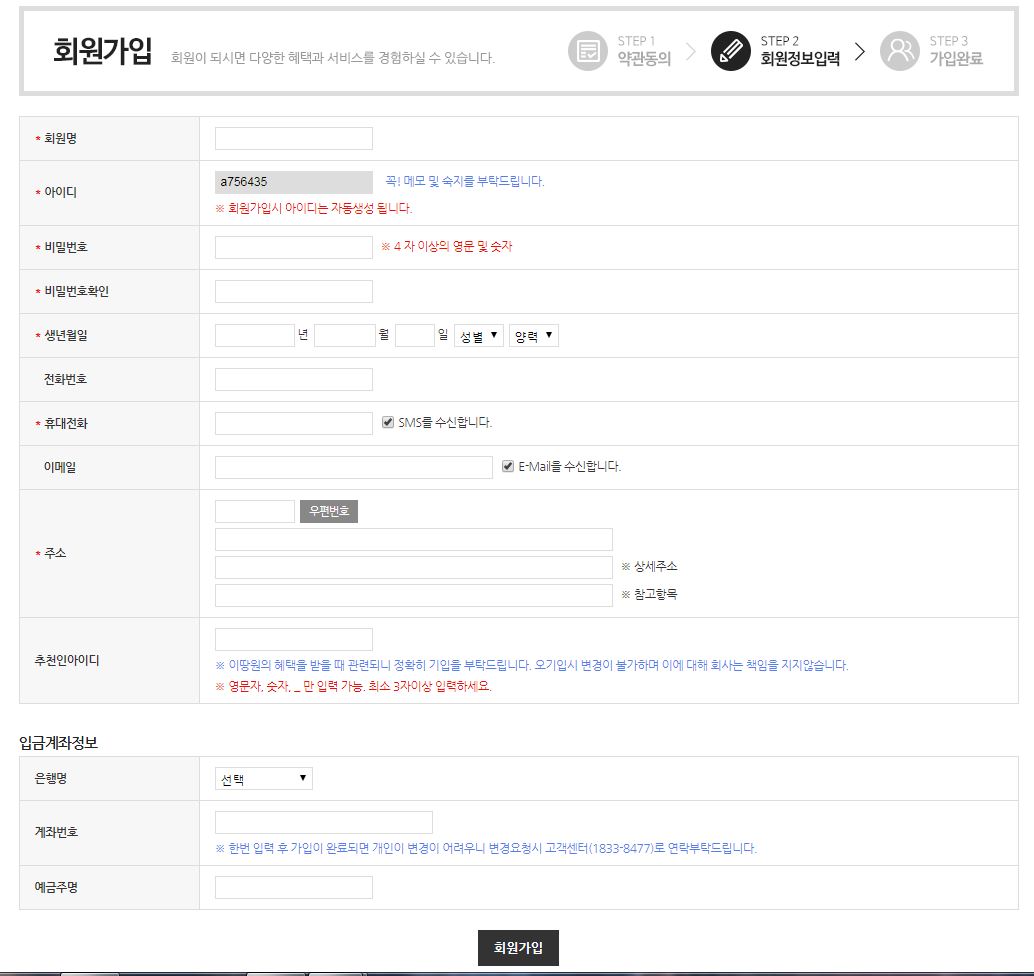Click the 휴대전화 input field

(x=294, y=423)
